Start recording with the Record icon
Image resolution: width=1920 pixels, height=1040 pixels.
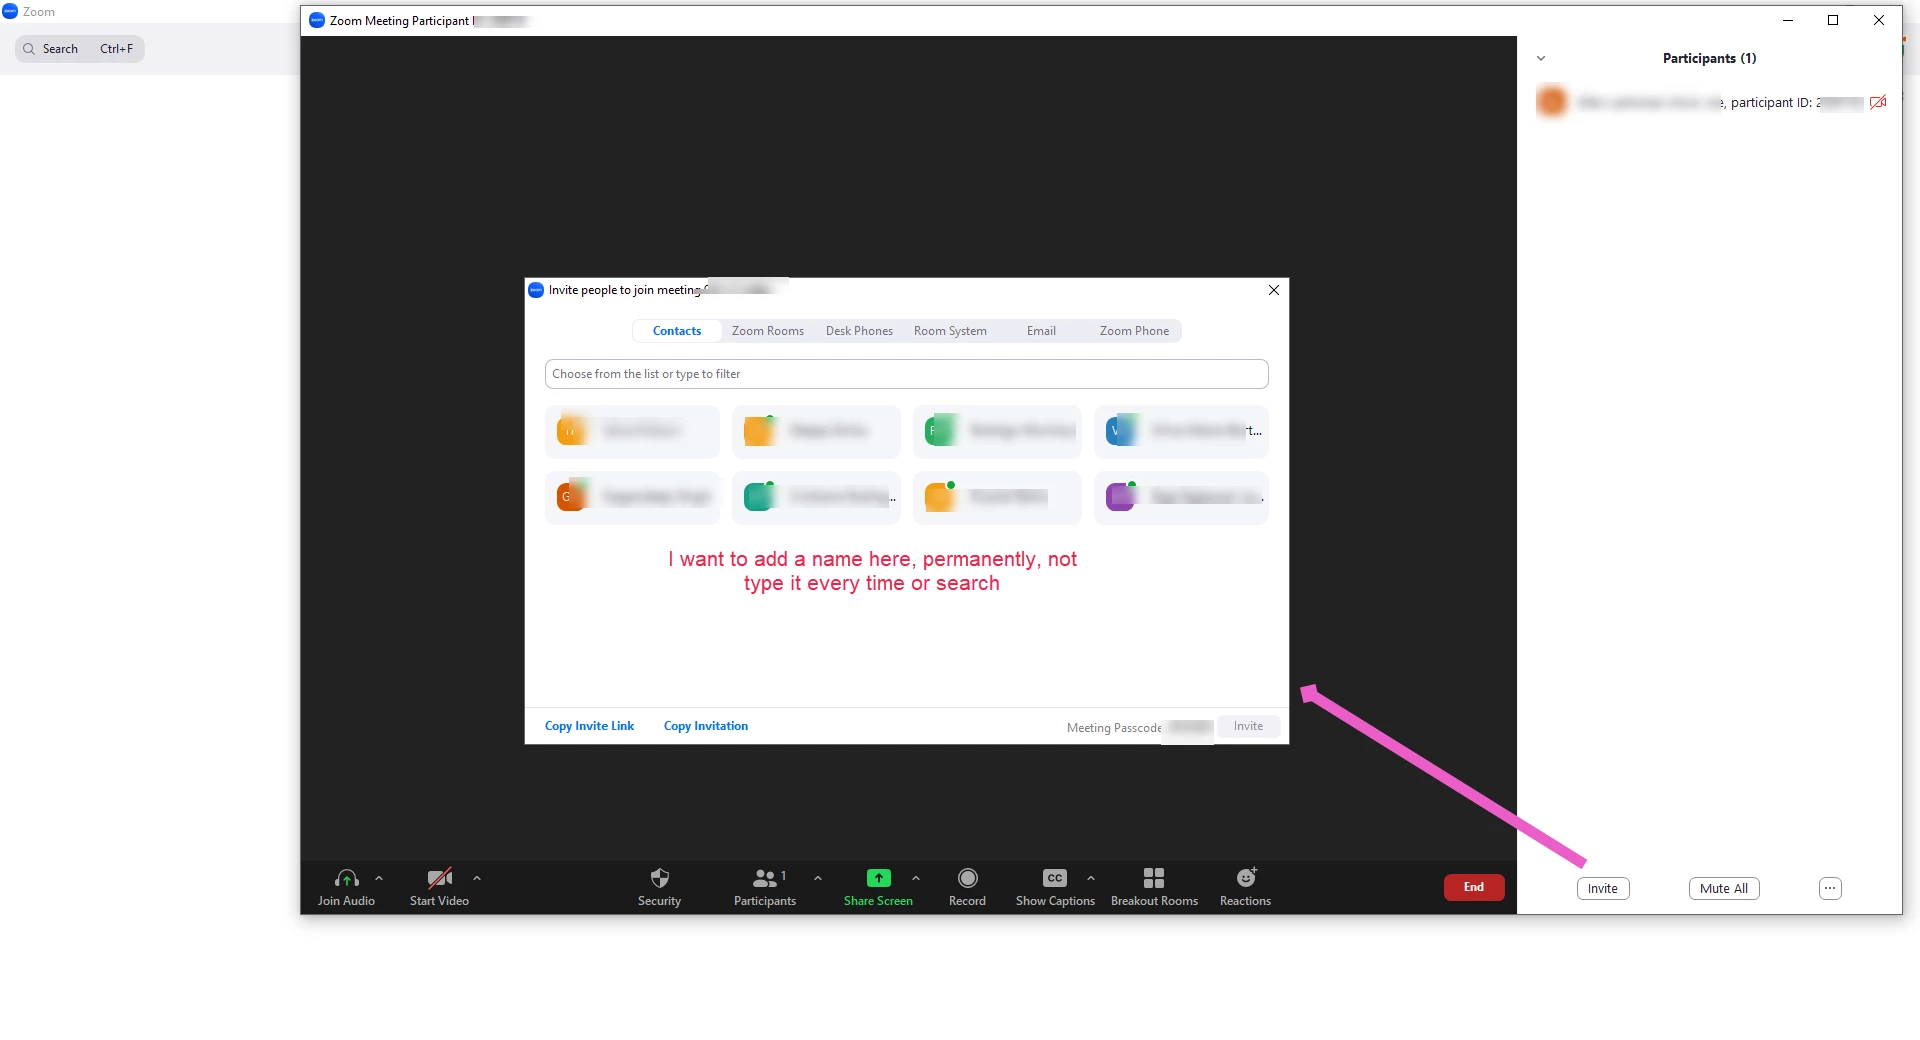[x=967, y=878]
